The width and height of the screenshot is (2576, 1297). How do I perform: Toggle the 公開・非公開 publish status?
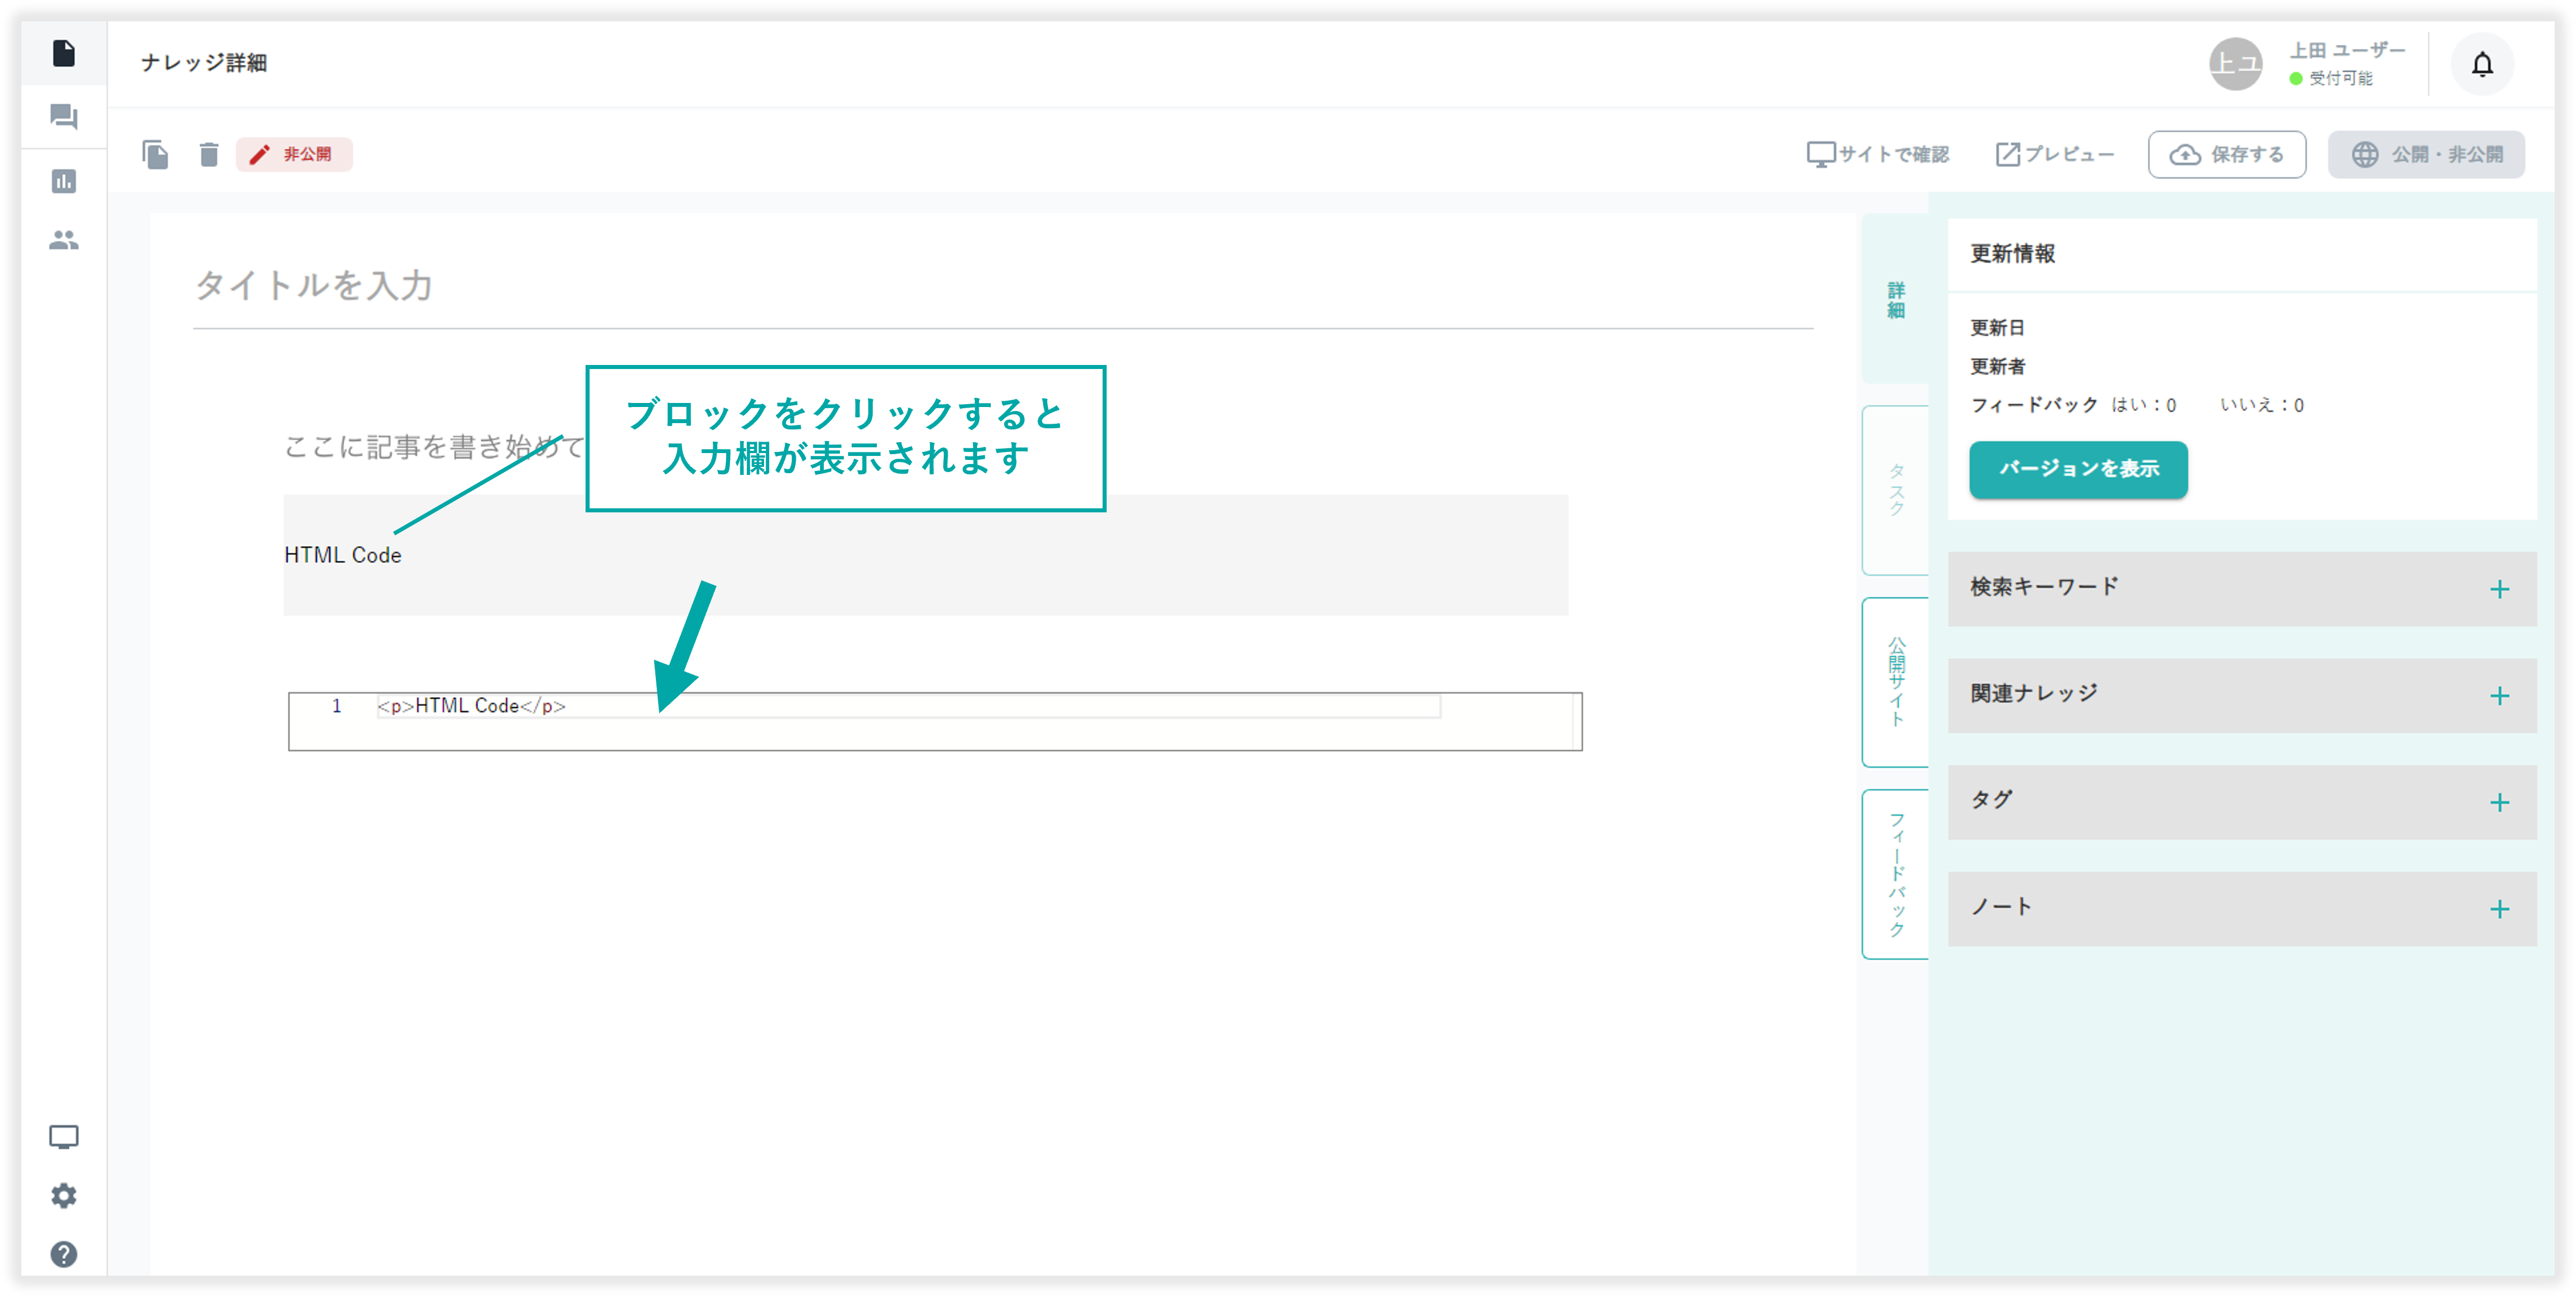[x=2426, y=155]
